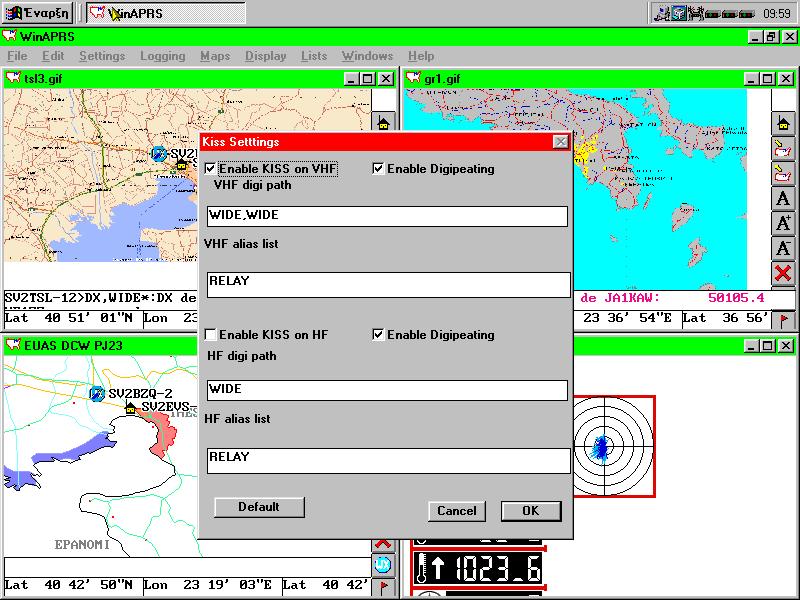Open the Lists menu
The height and width of the screenshot is (600, 800).
coord(314,56)
